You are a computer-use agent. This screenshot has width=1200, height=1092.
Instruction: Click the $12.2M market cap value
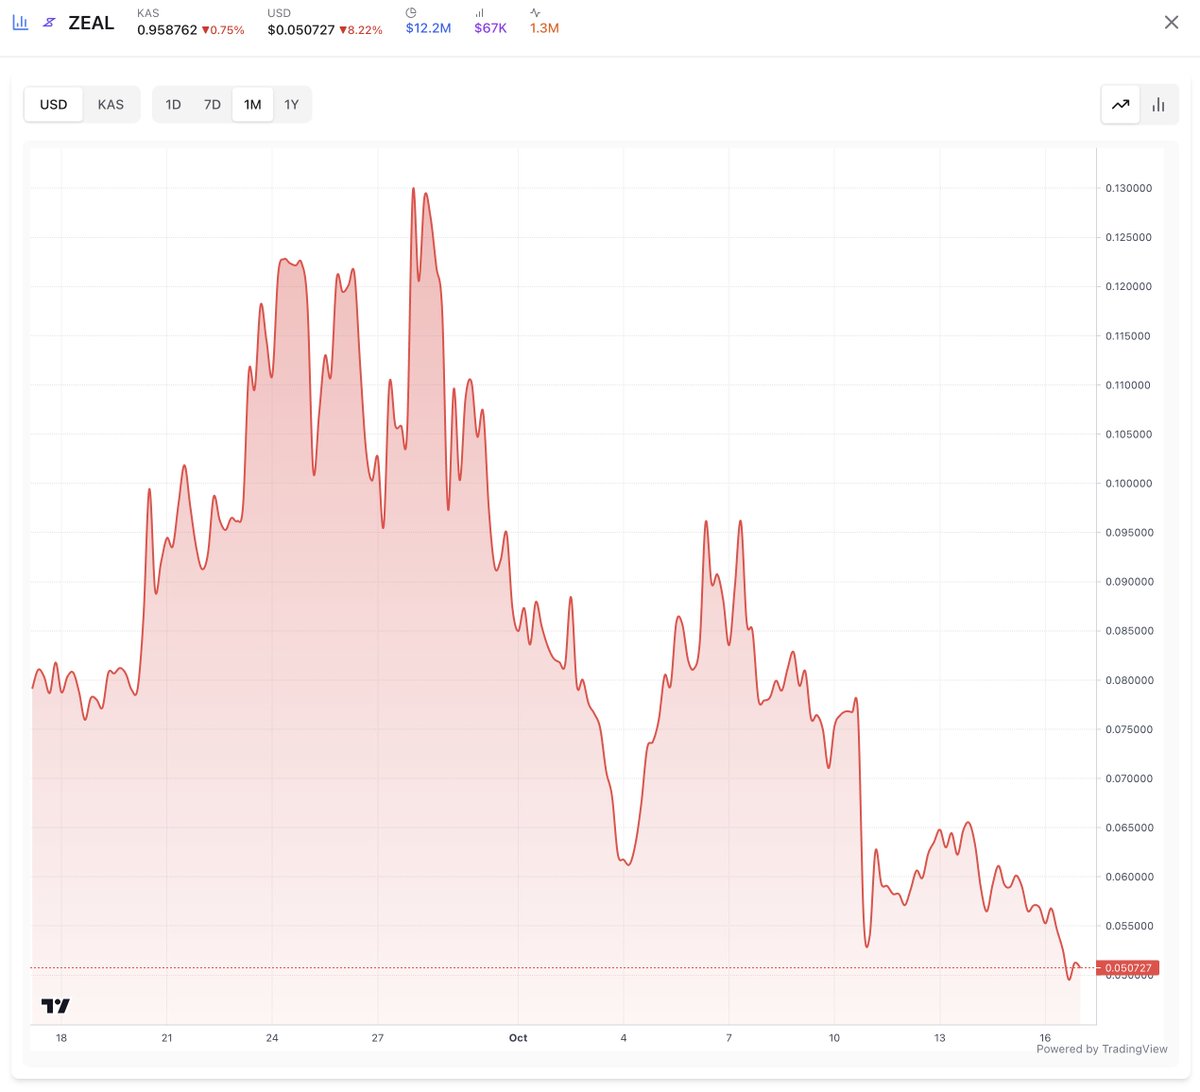click(x=428, y=28)
